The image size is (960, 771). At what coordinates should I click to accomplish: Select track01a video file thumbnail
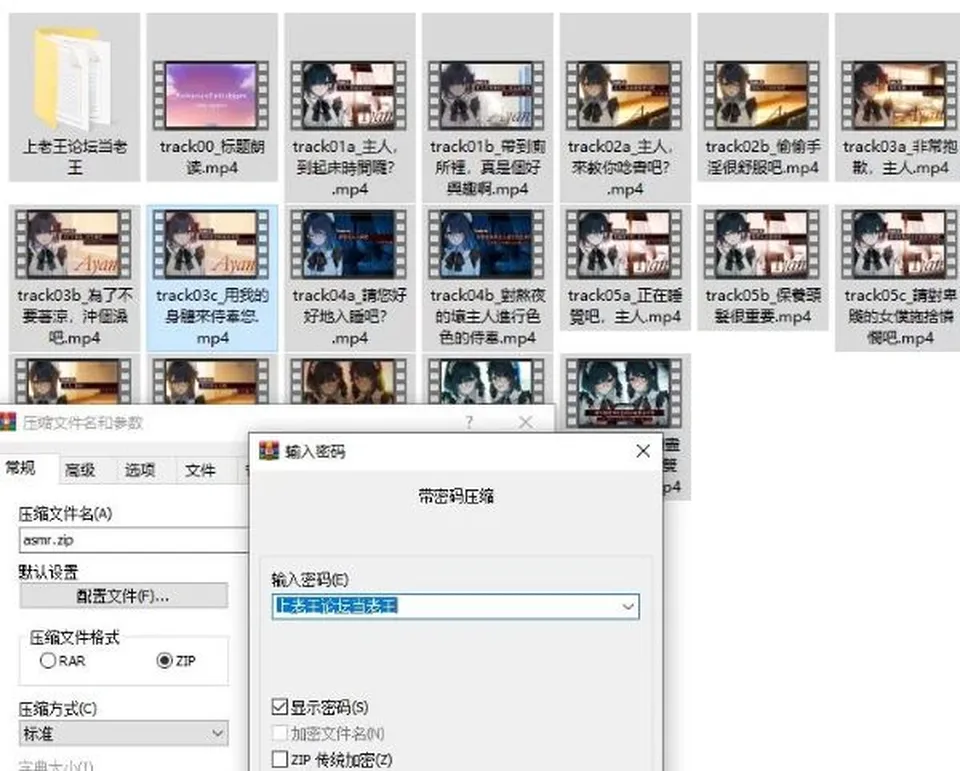click(350, 95)
